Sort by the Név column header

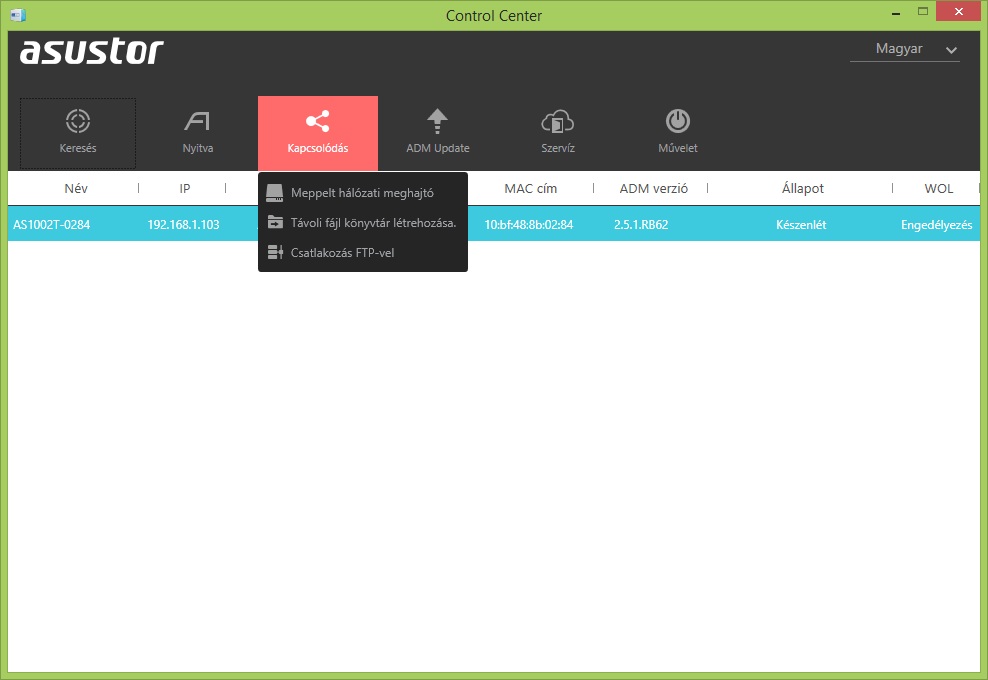point(76,188)
